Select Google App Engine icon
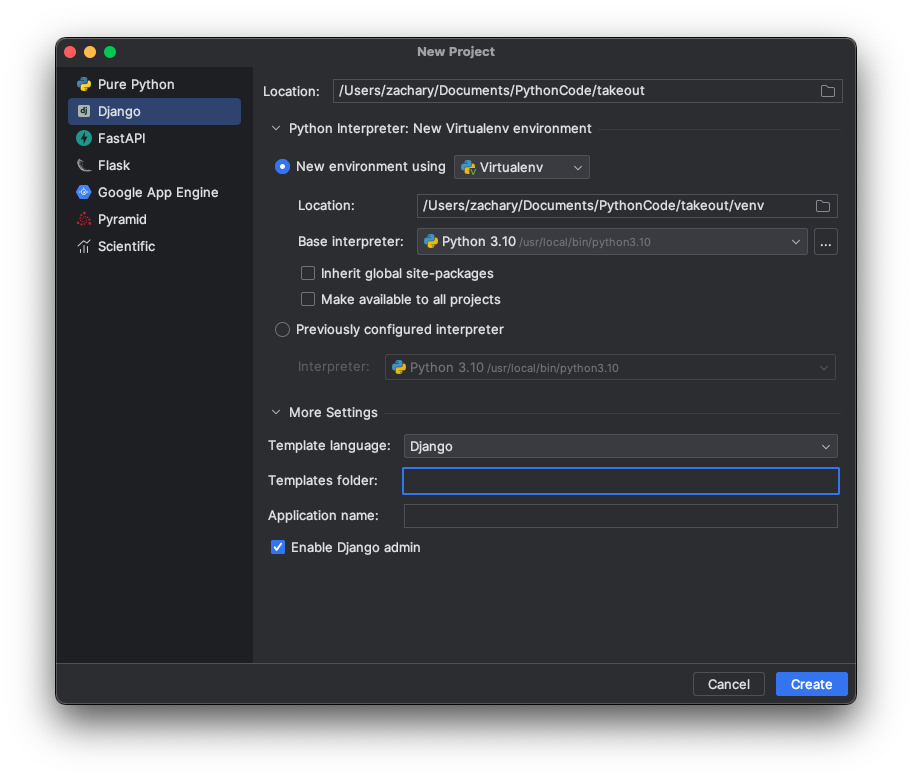The width and height of the screenshot is (912, 778). point(84,193)
